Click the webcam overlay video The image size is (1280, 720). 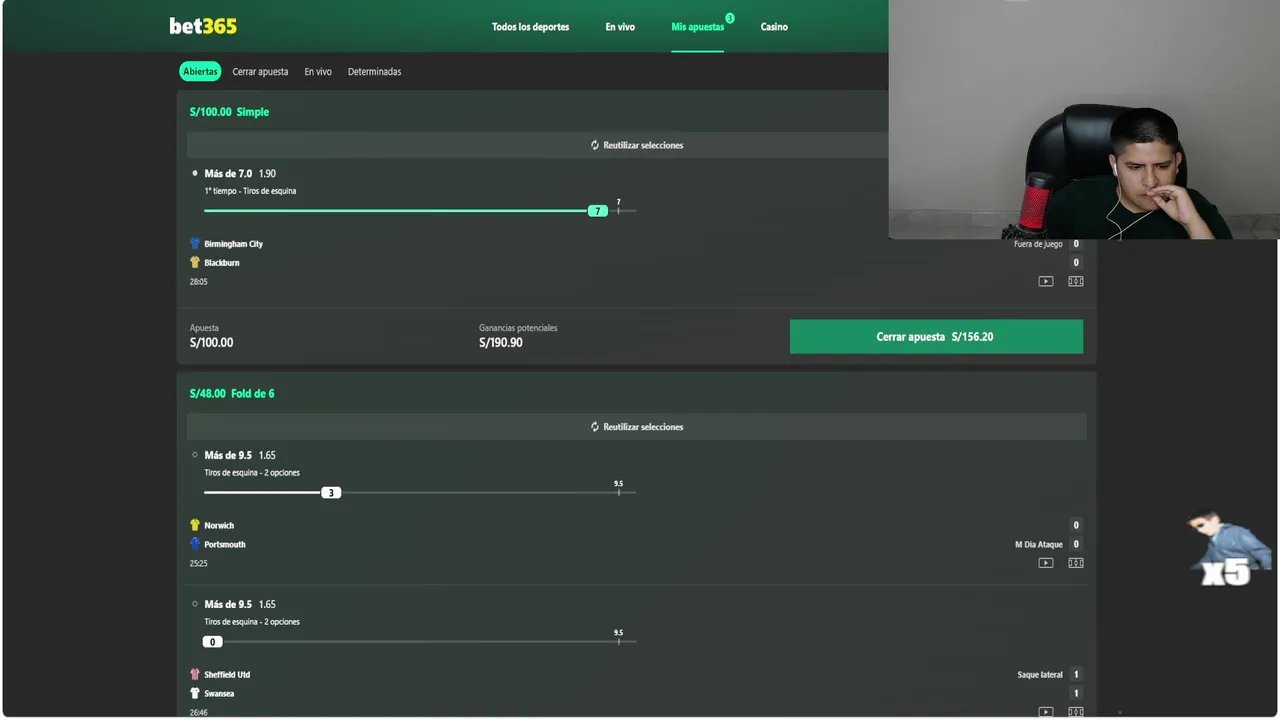pyautogui.click(x=1083, y=120)
